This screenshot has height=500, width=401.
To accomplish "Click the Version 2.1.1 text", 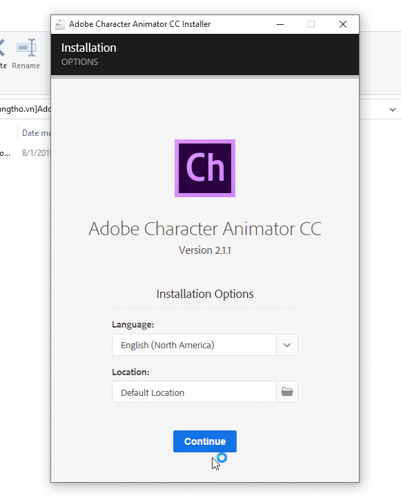I will [205, 250].
